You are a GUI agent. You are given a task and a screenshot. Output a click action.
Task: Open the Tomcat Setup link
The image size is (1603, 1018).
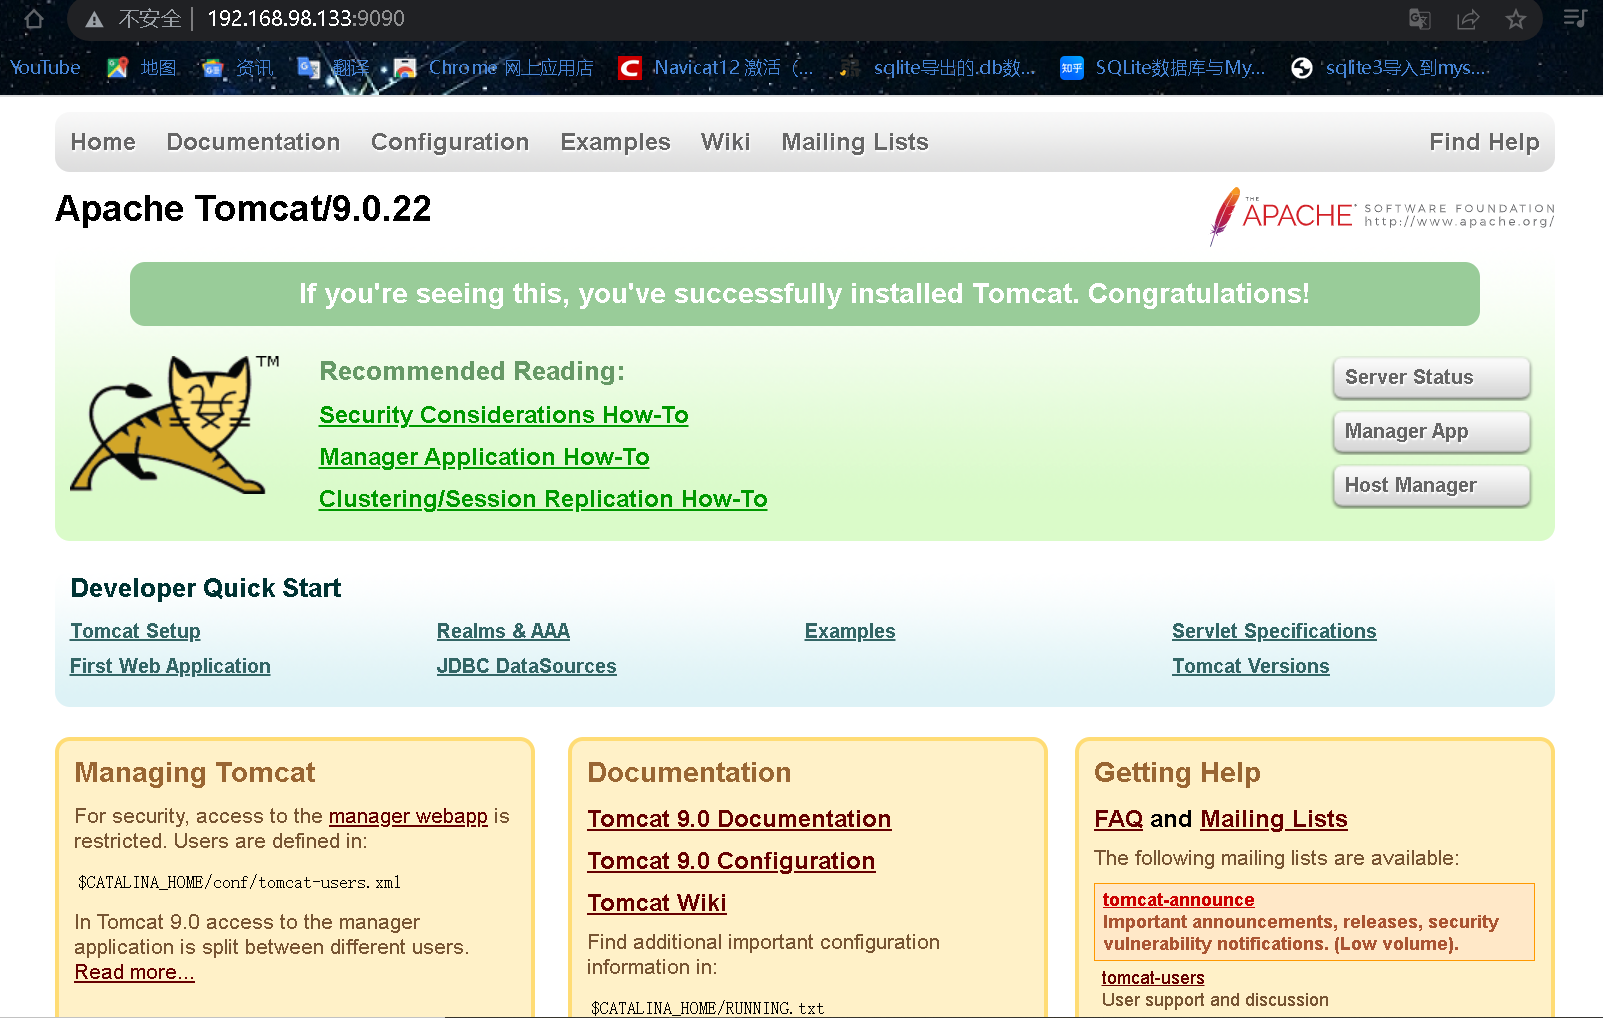point(135,632)
